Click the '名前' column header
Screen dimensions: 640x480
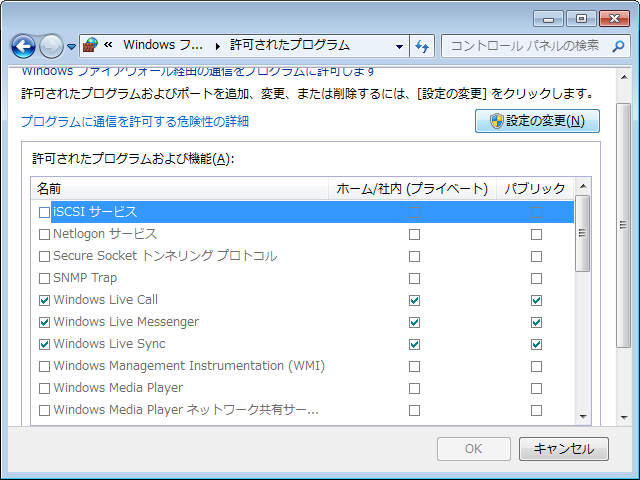pos(180,189)
